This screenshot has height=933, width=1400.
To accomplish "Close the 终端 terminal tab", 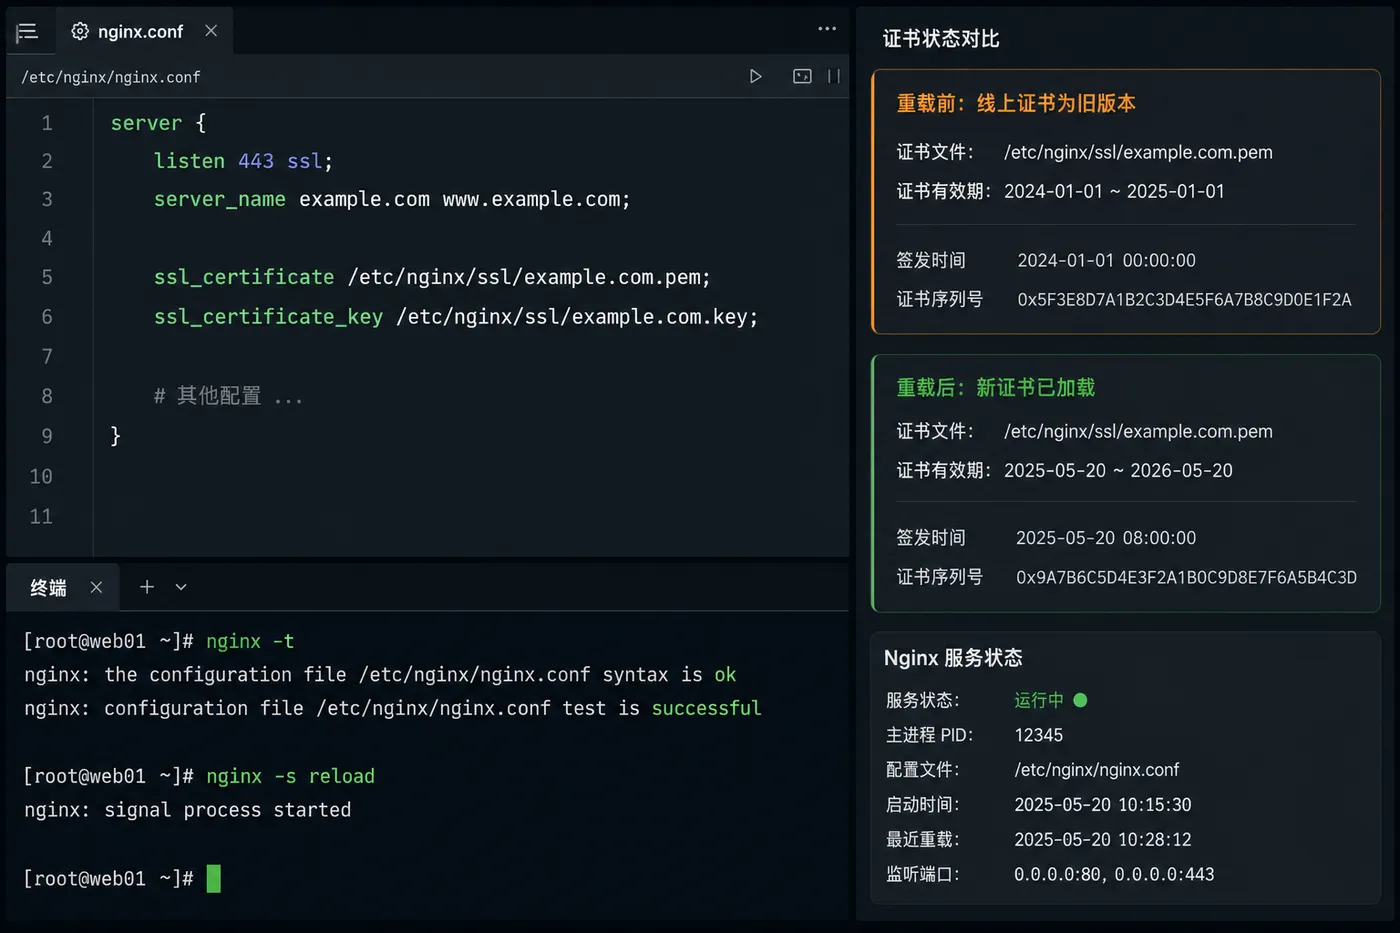I will click(96, 587).
